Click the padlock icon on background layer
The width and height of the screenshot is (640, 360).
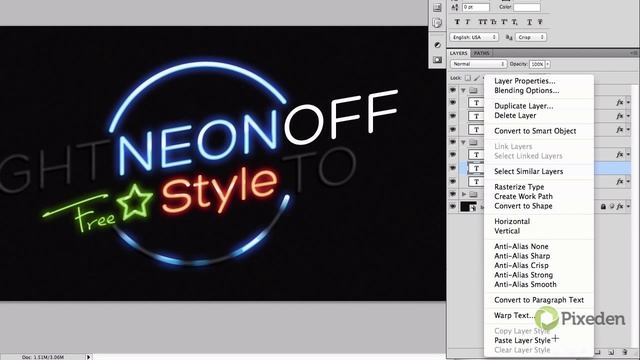click(x=603, y=207)
